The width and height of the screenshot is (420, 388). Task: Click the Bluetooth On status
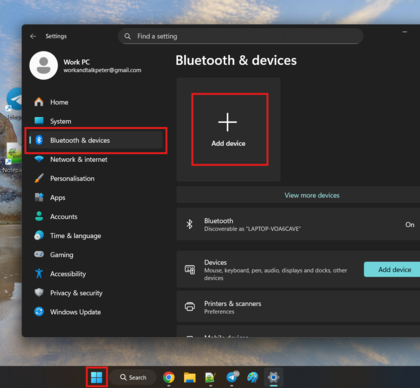click(x=410, y=224)
